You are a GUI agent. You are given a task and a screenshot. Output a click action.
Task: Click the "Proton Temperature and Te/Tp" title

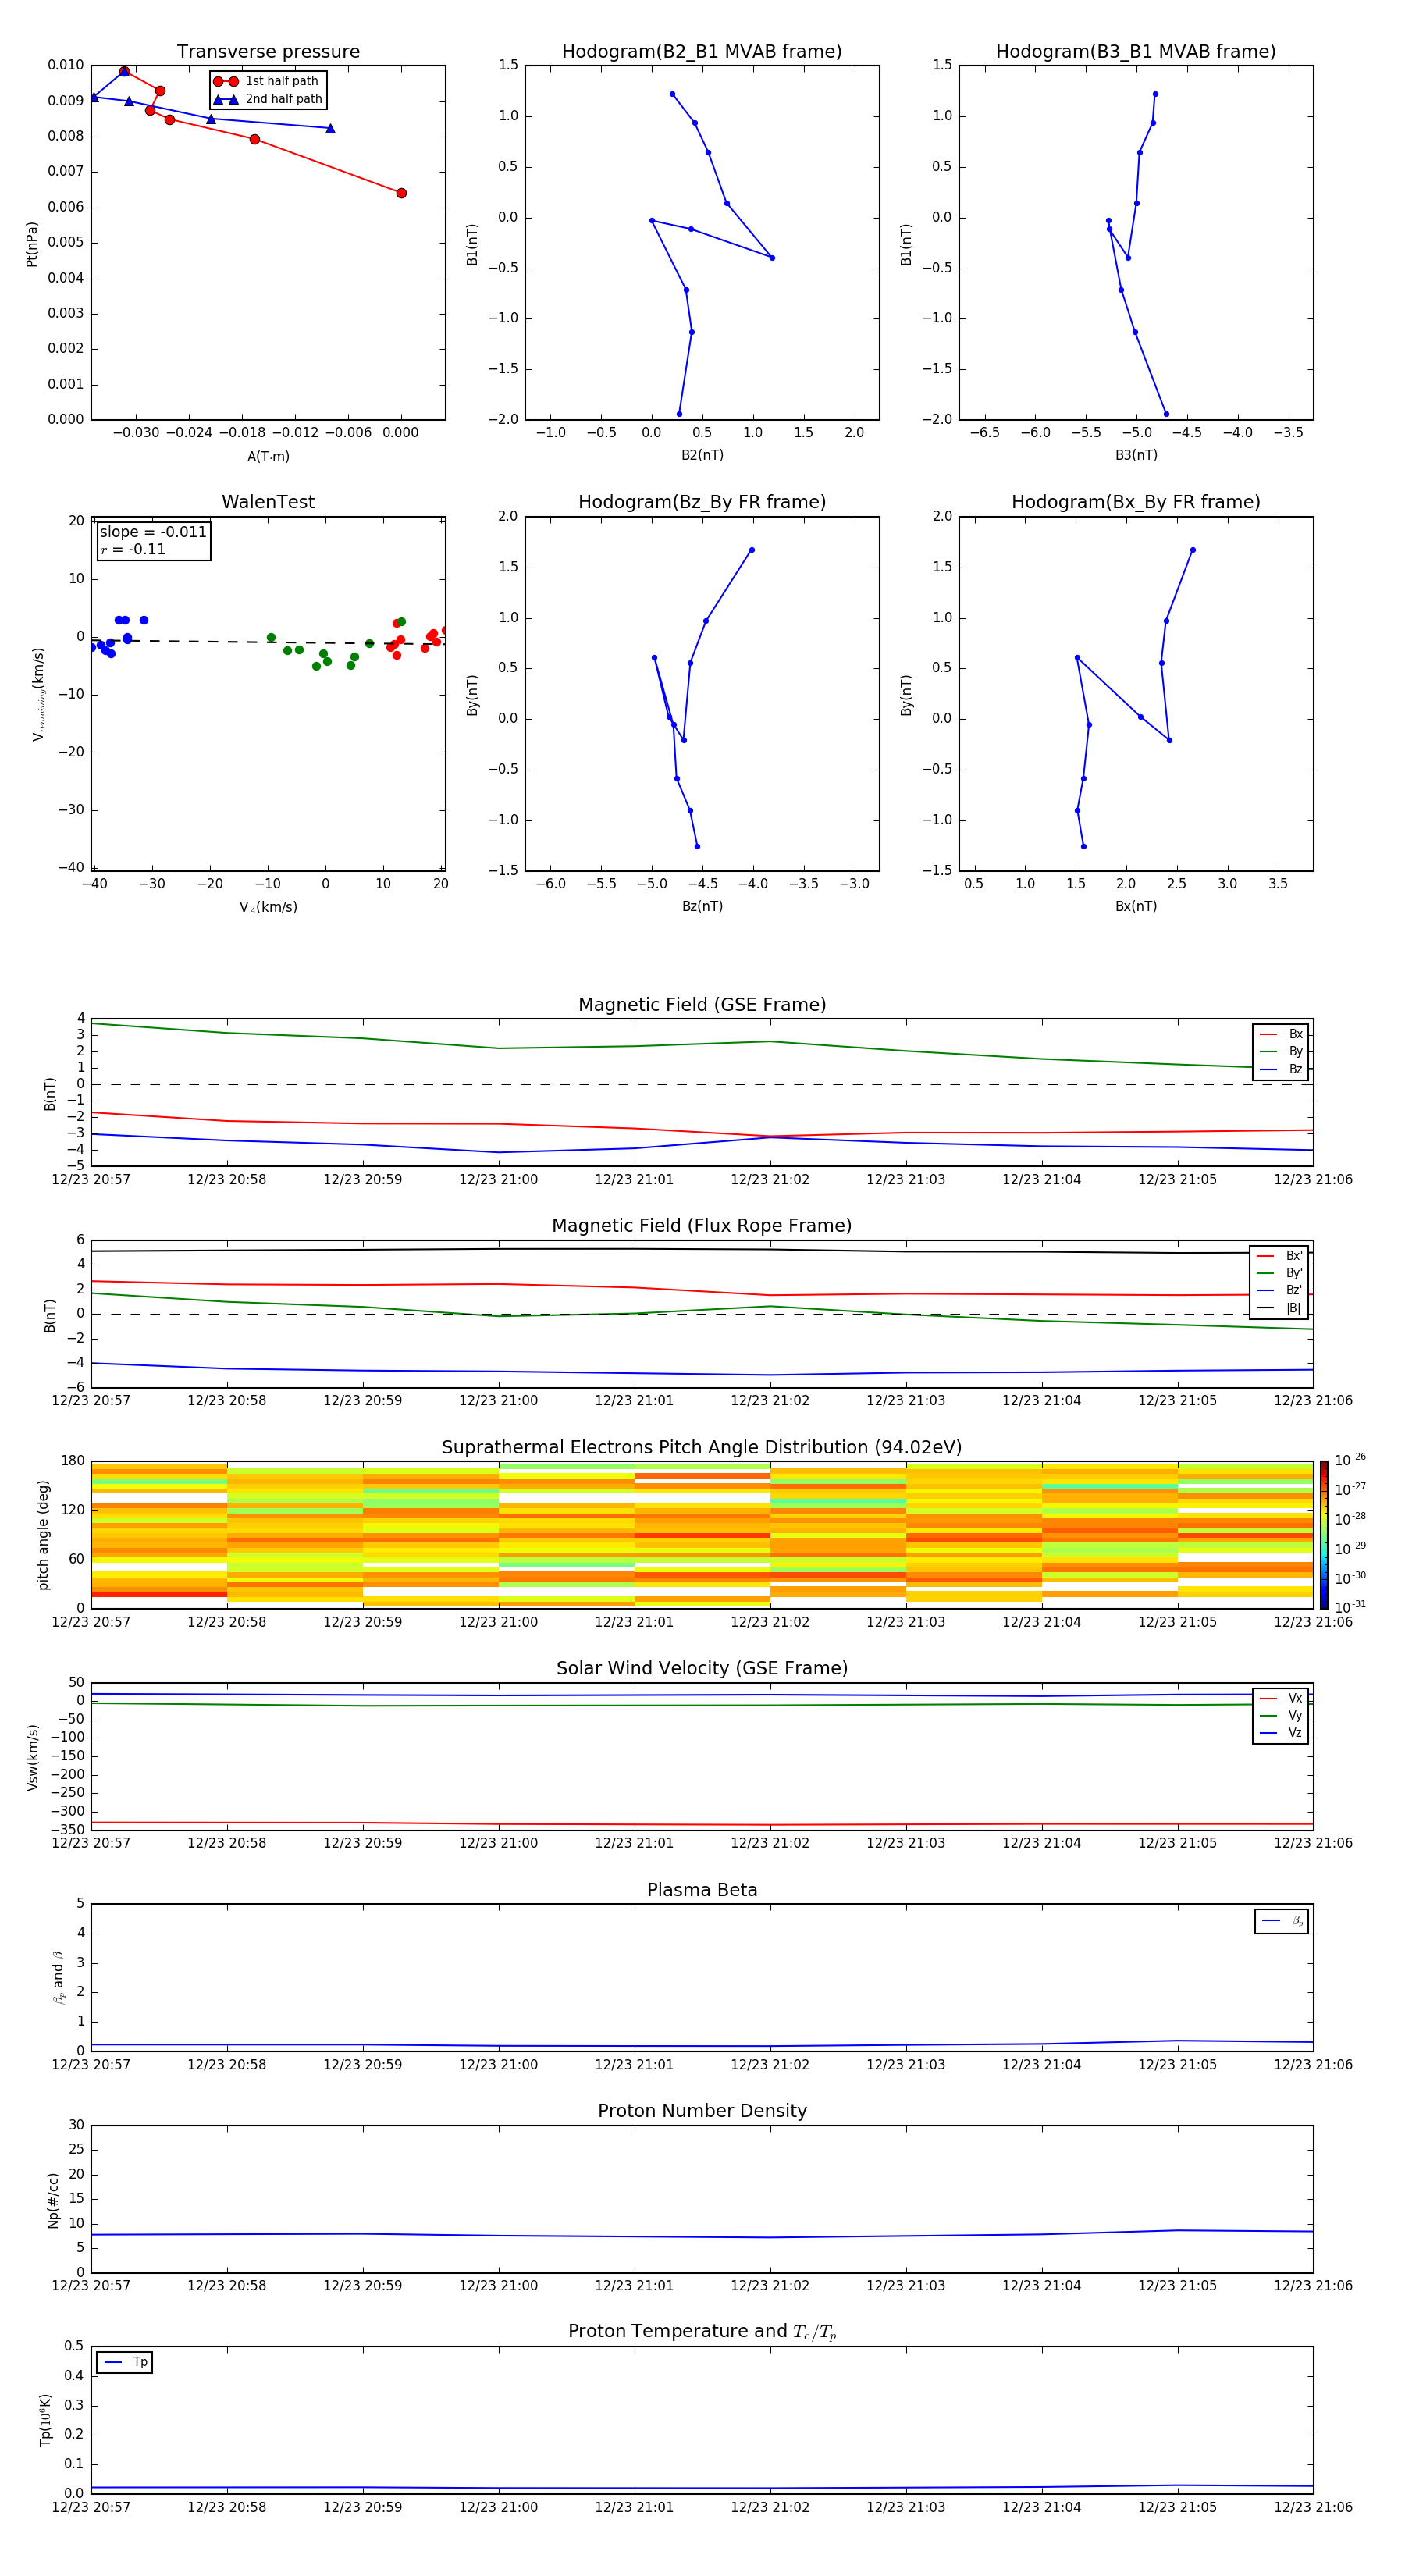702,2332
